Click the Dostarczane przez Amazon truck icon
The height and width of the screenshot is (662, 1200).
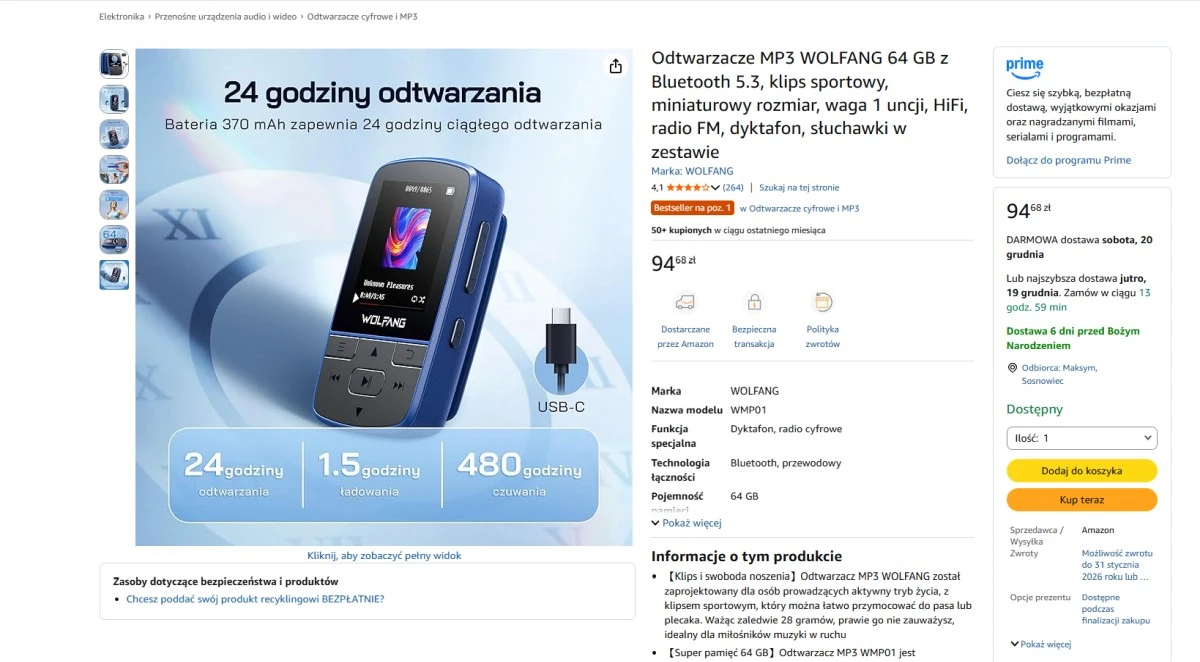685,302
